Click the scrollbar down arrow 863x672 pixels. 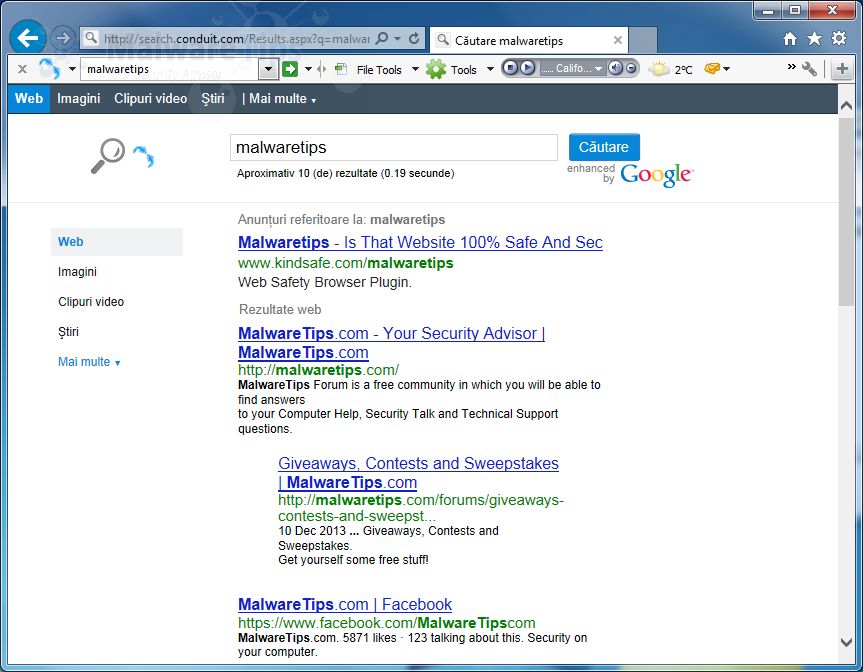pyautogui.click(x=846, y=641)
